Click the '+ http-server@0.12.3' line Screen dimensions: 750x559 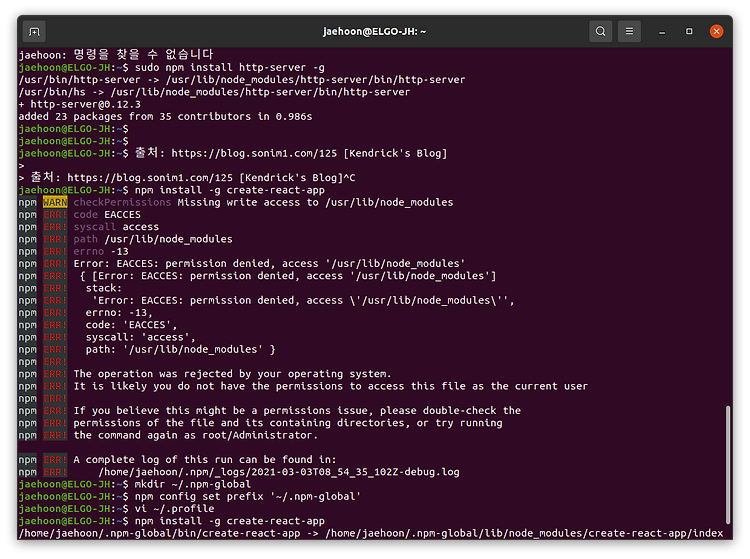pos(80,104)
